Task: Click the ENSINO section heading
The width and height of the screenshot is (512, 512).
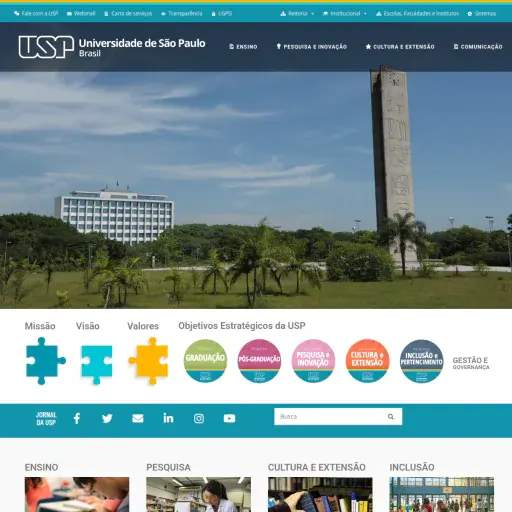Action: [41, 467]
